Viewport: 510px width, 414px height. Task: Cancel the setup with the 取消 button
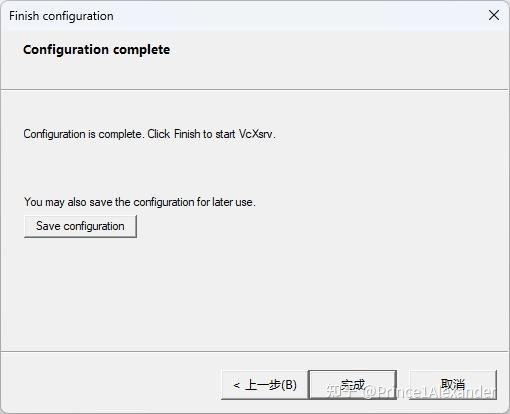(x=453, y=385)
